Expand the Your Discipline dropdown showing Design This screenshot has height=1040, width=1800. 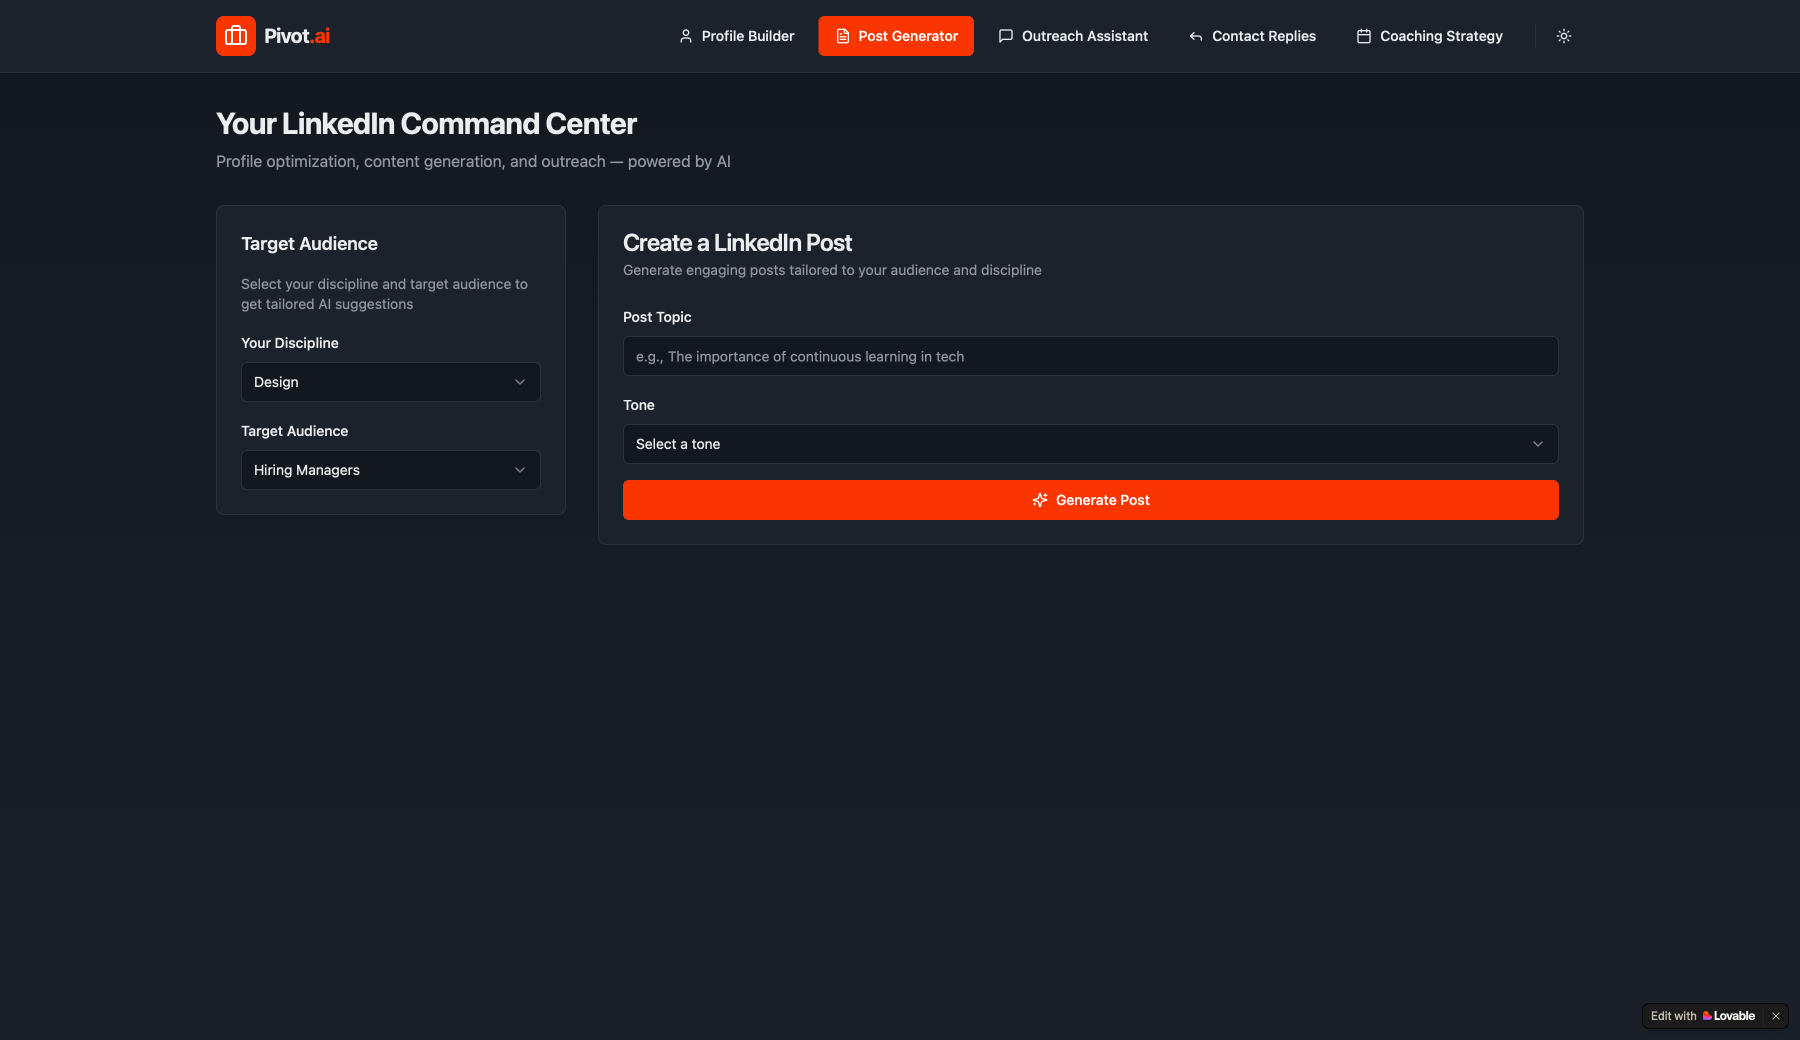point(391,382)
